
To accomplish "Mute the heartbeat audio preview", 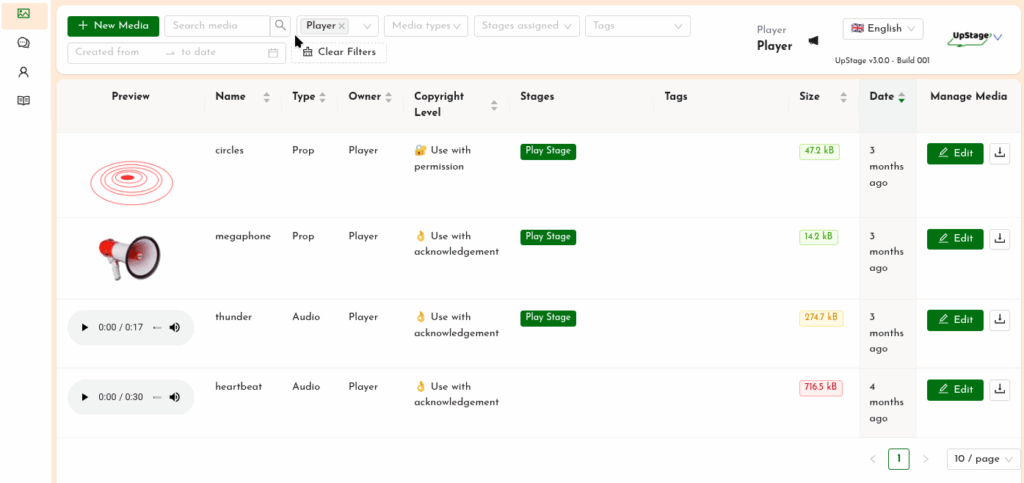I will point(175,397).
